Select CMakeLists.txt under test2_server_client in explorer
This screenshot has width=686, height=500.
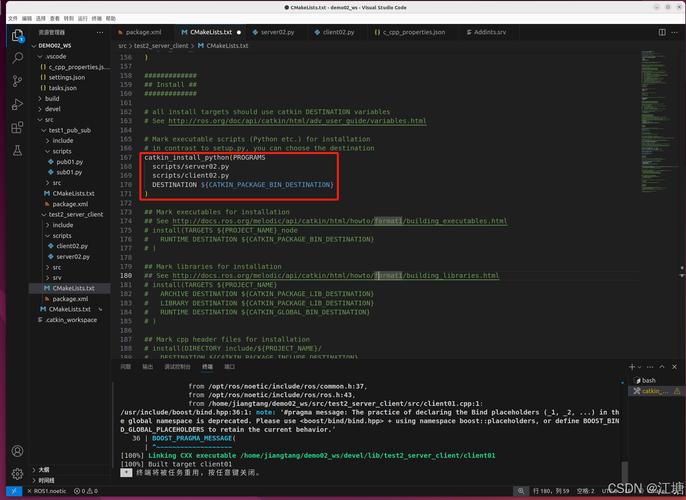[x=74, y=288]
